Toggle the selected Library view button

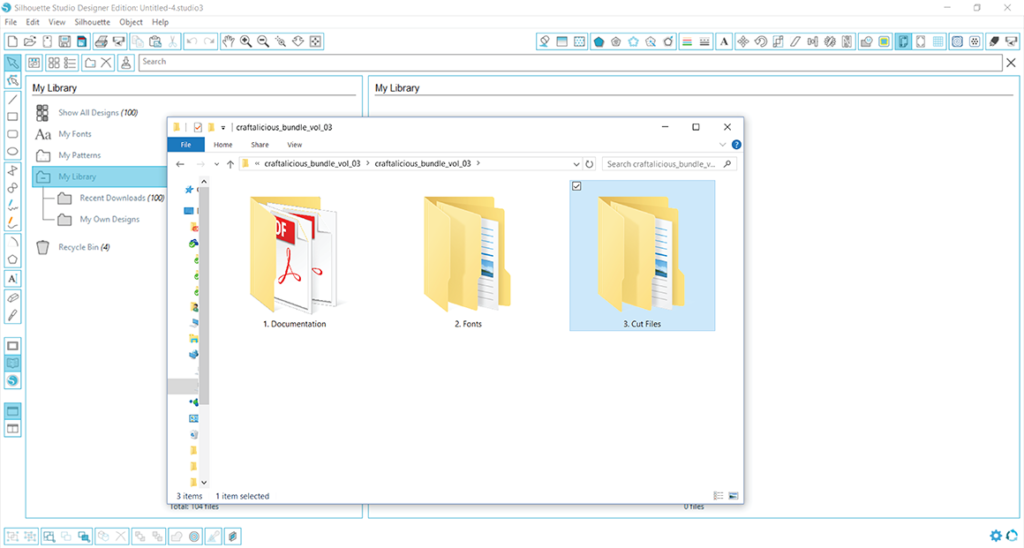[x=12, y=363]
